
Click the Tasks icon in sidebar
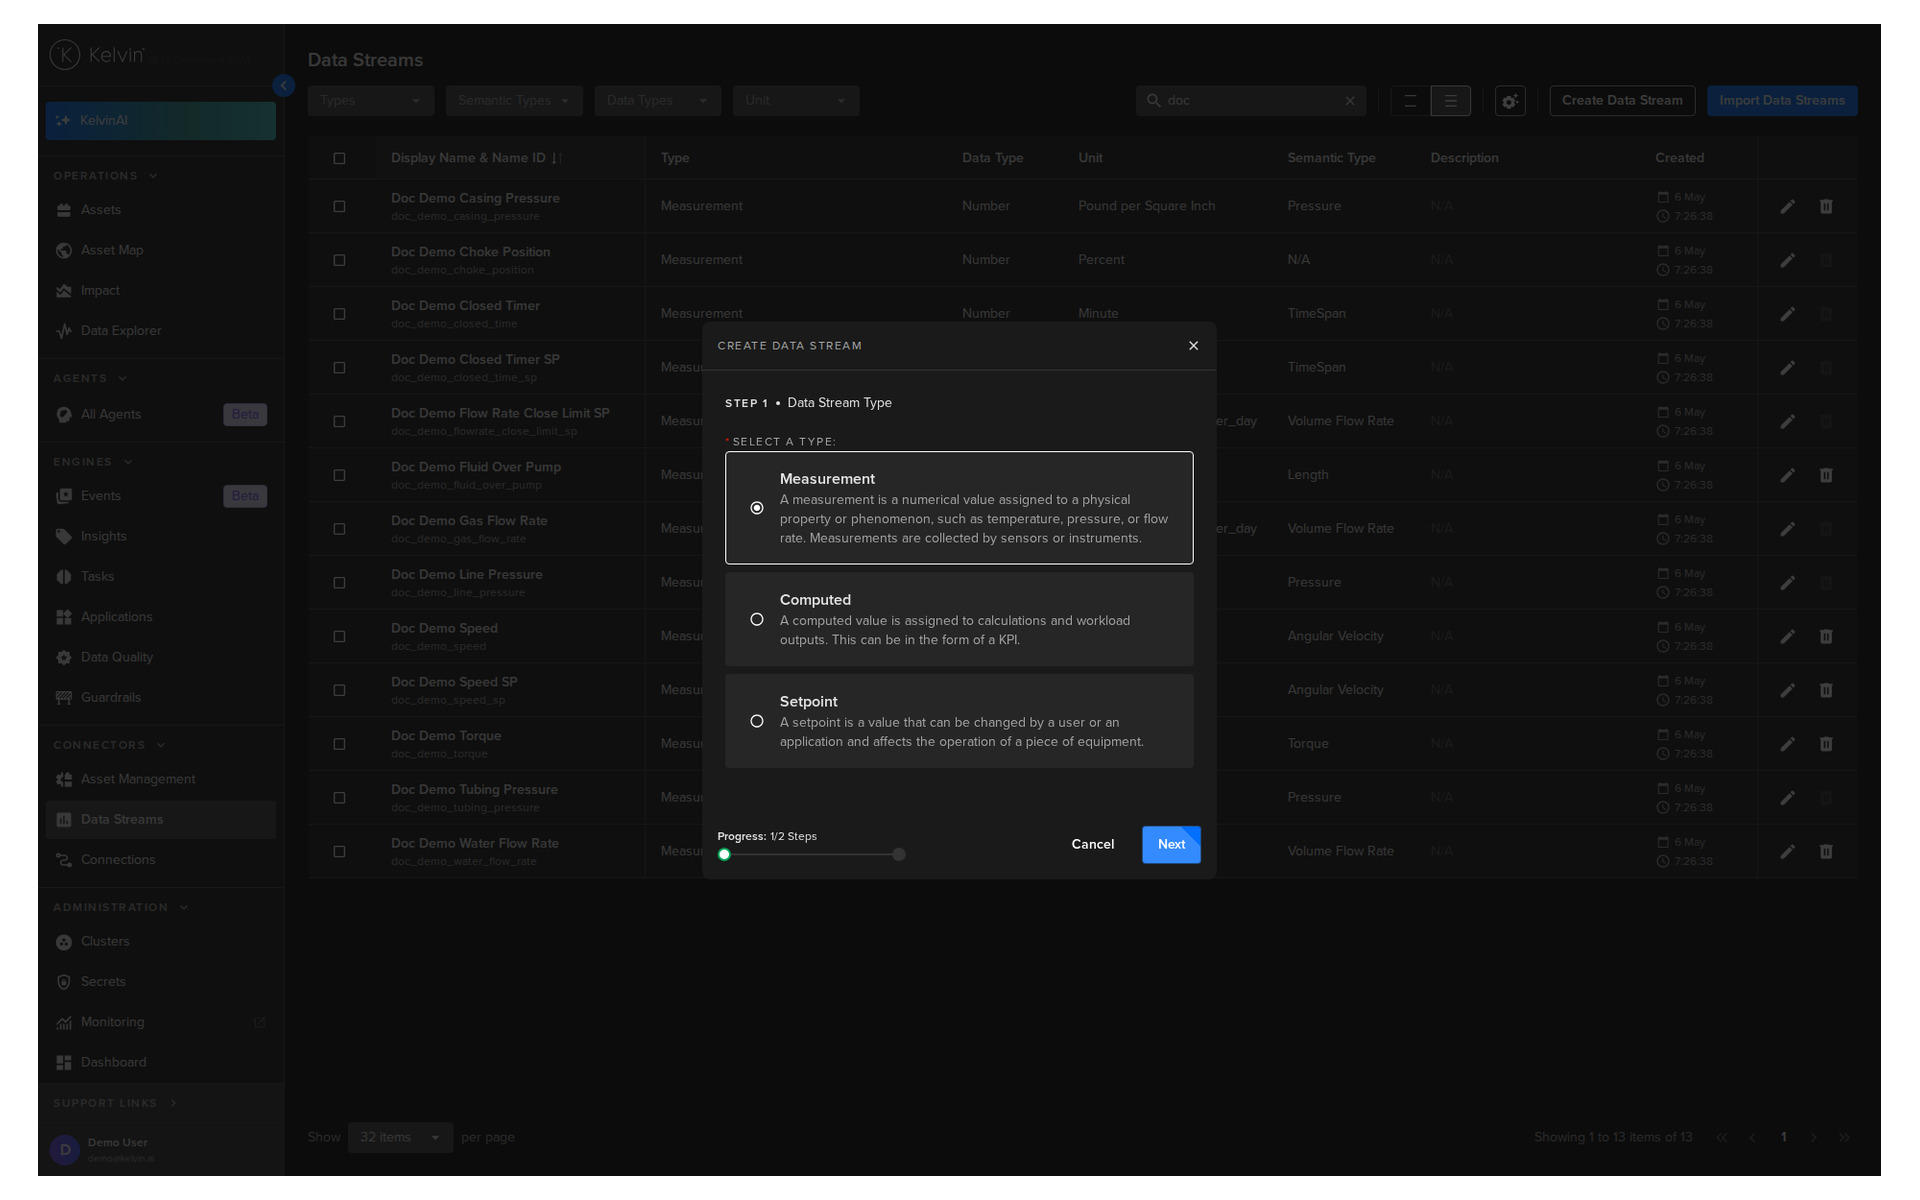click(x=64, y=577)
